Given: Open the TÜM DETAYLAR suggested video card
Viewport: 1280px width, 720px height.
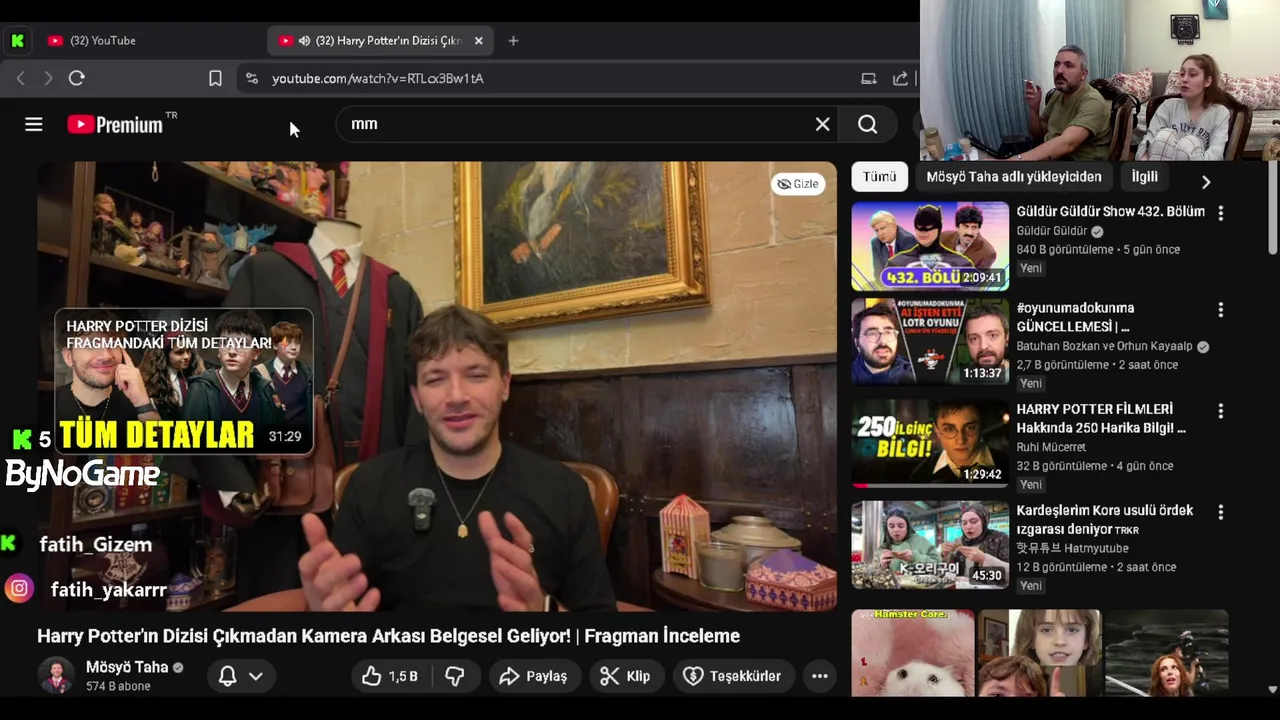Looking at the screenshot, I should tap(183, 381).
